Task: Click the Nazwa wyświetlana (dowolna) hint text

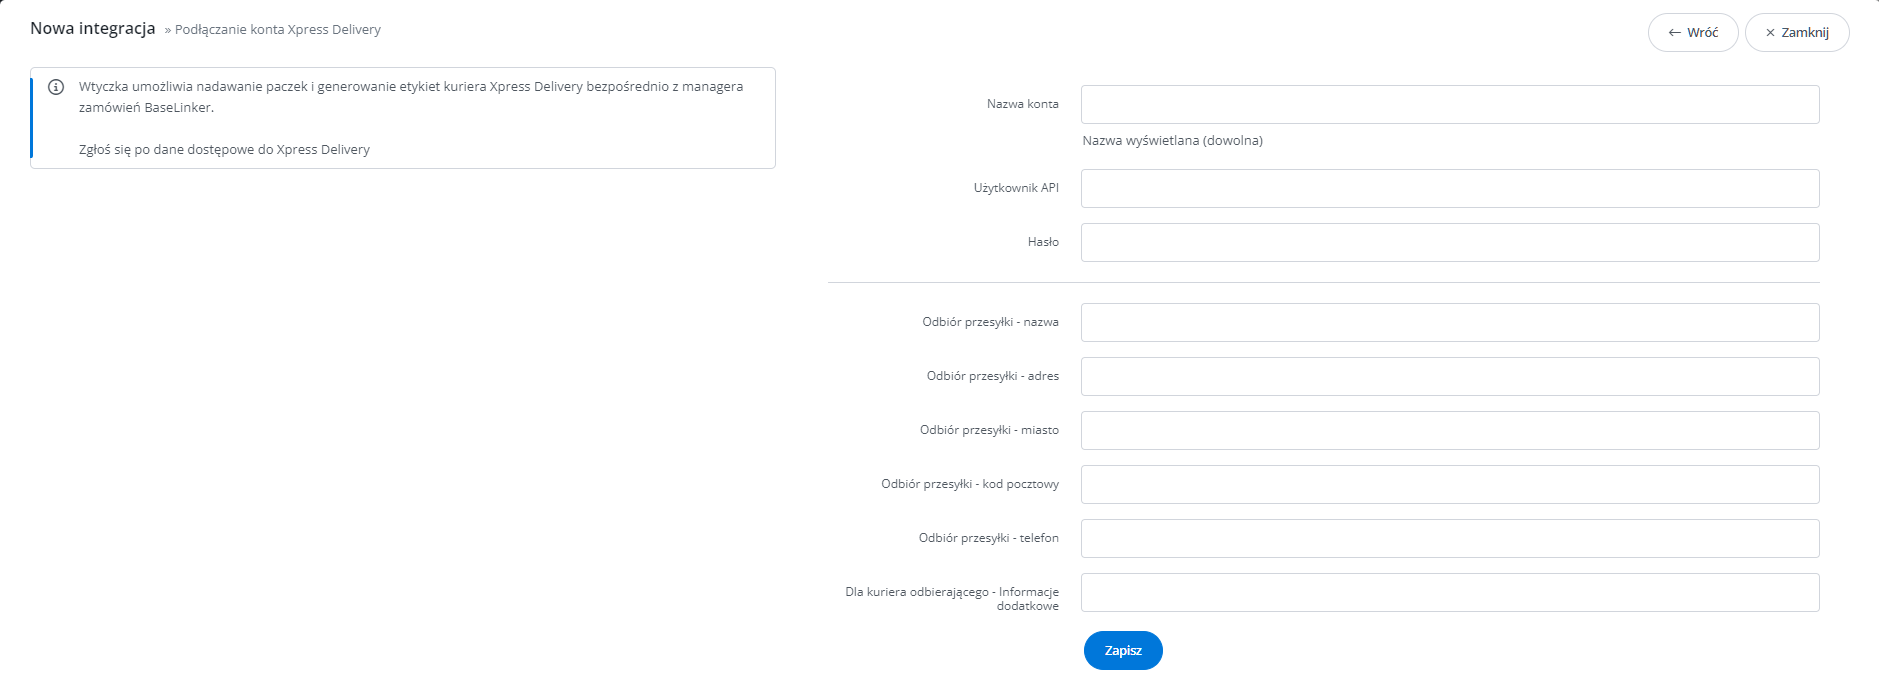Action: point(1172,141)
